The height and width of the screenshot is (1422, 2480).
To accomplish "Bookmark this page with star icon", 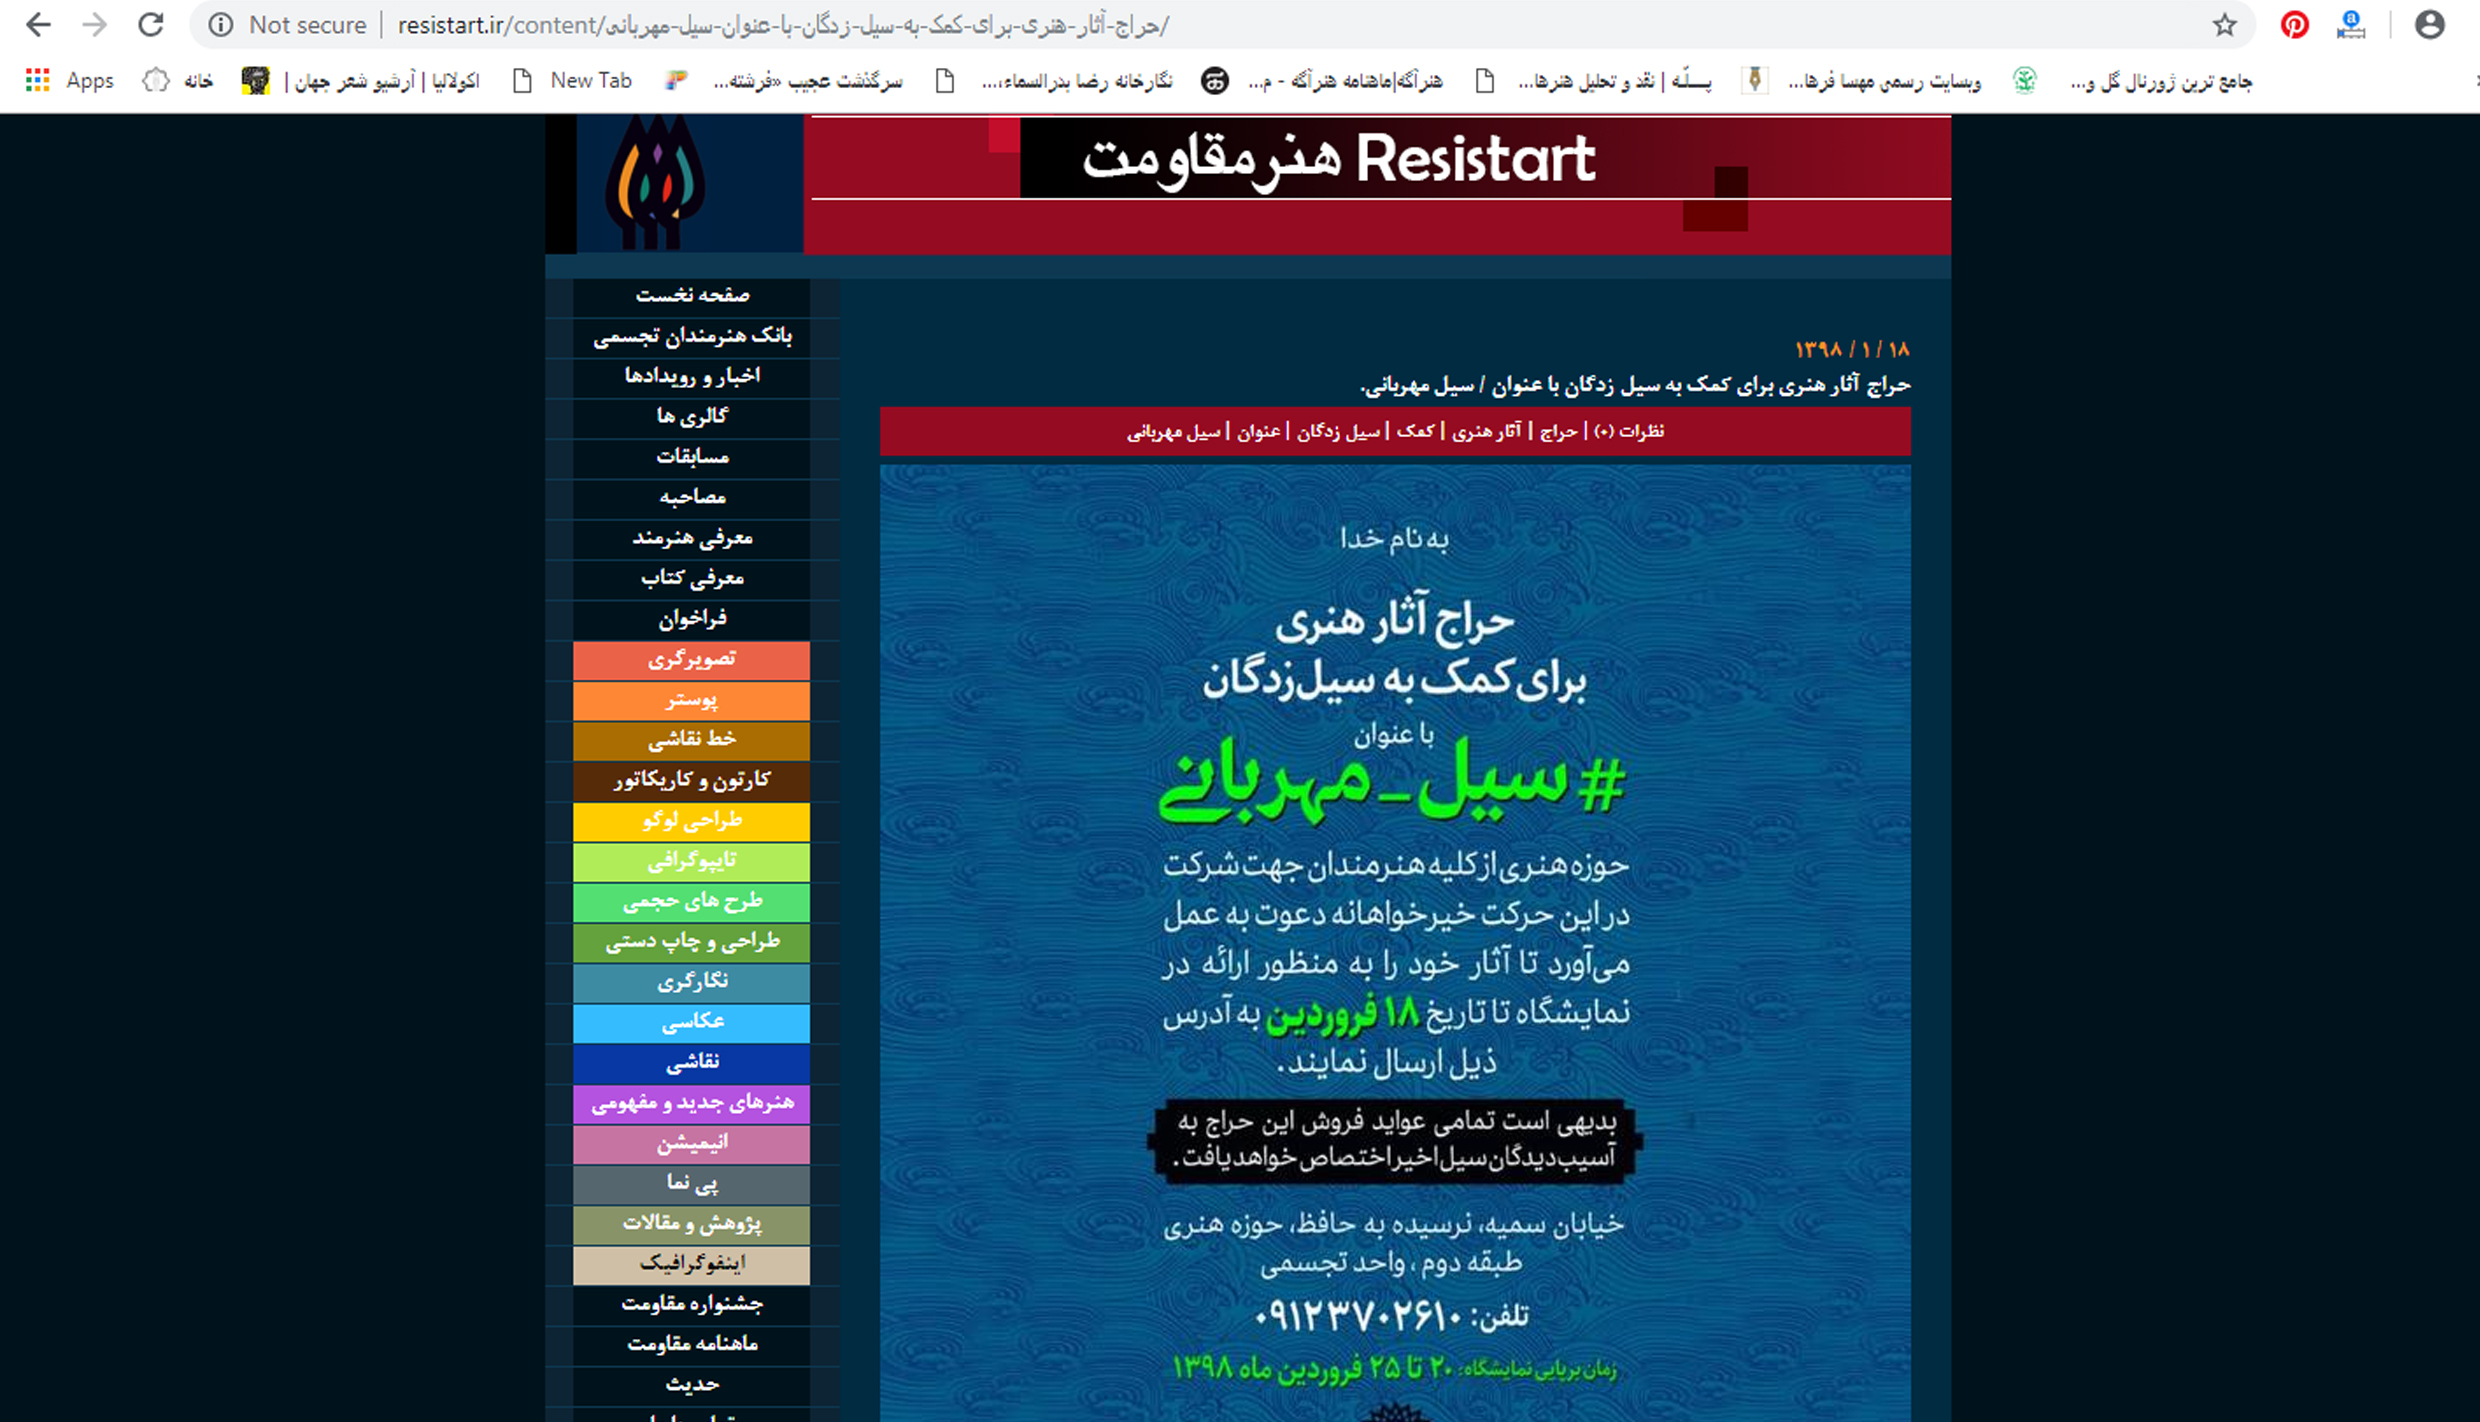I will (x=2224, y=25).
